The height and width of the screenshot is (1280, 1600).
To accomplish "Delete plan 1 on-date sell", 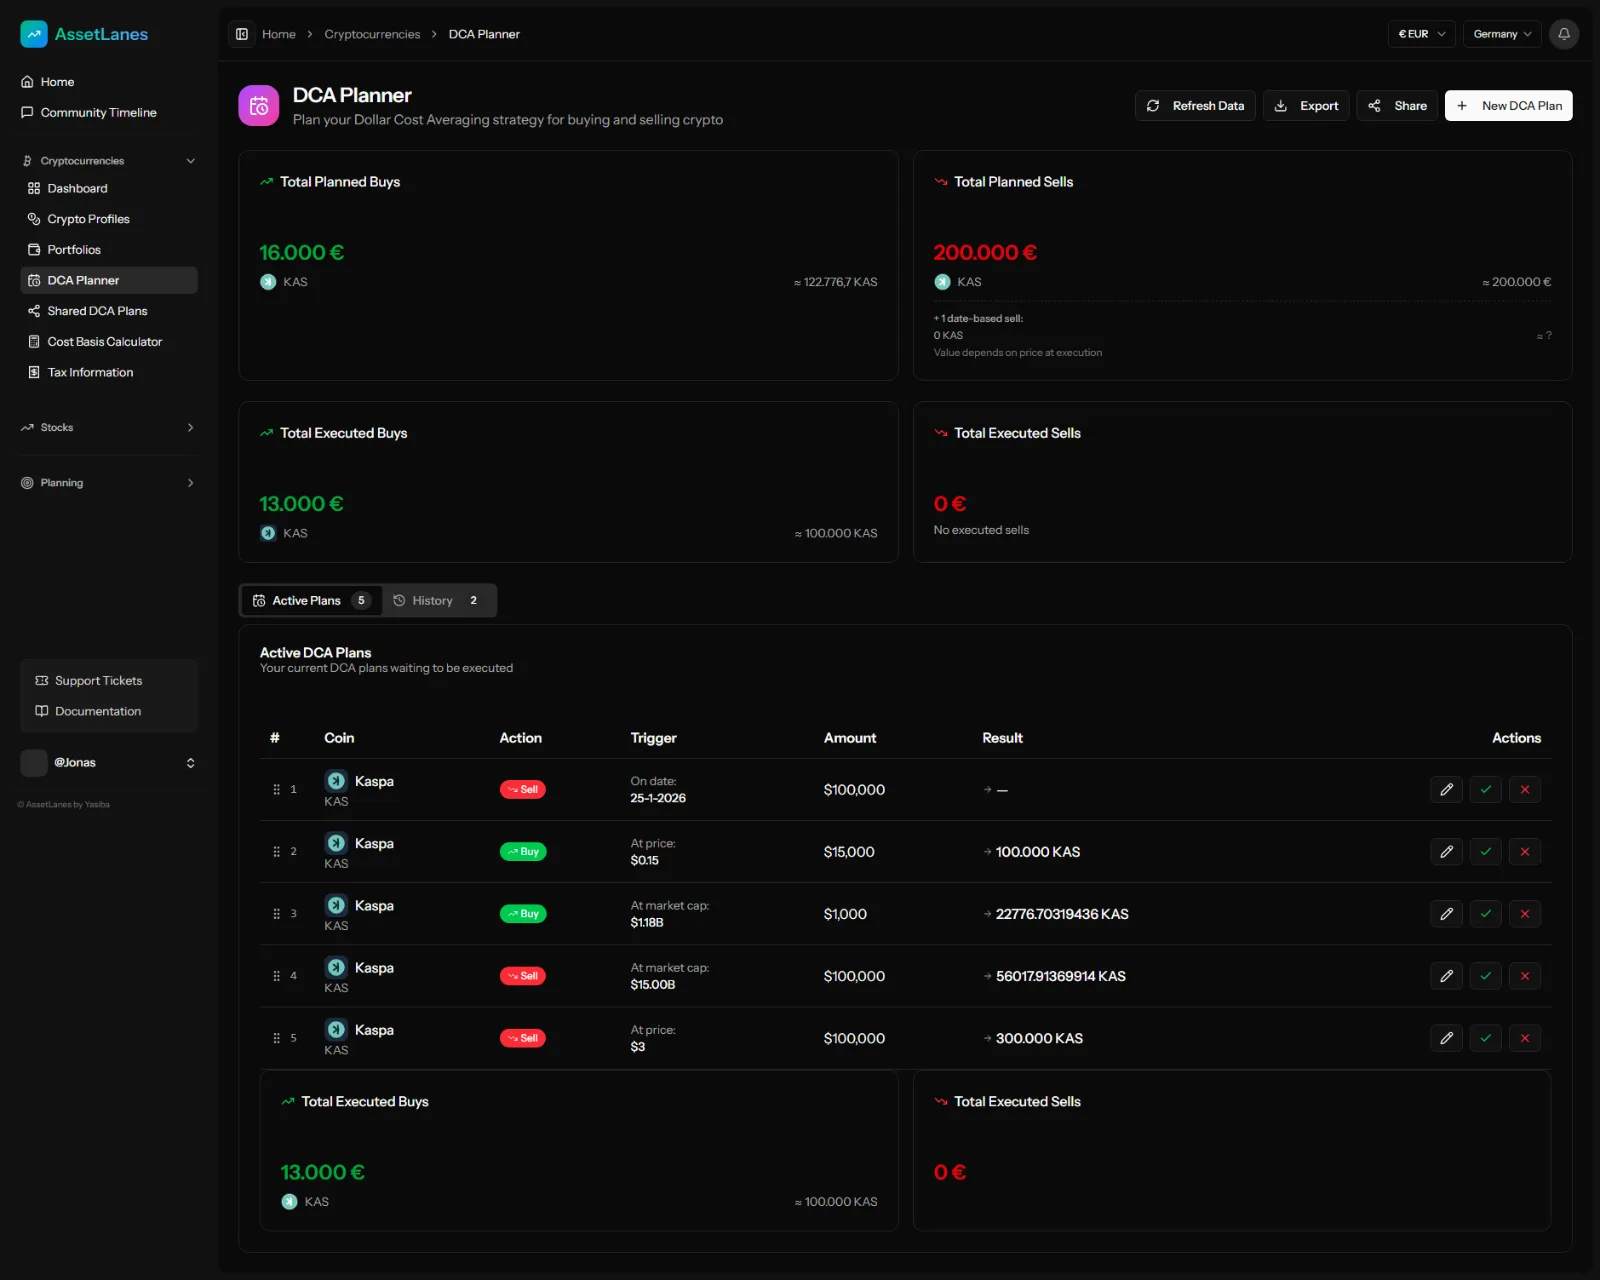I will pyautogui.click(x=1525, y=790).
